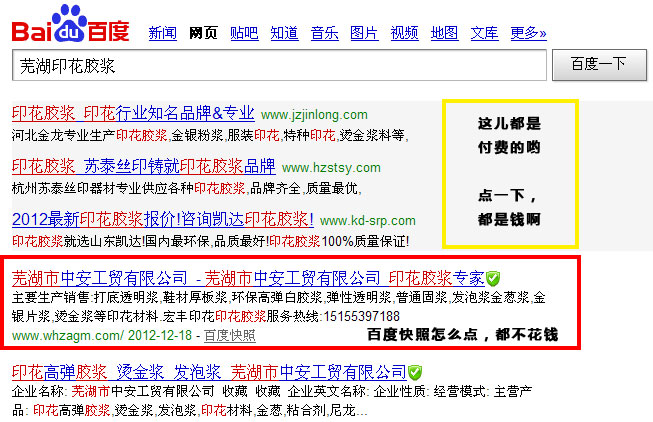Switch to the 图片 tab

(x=364, y=33)
